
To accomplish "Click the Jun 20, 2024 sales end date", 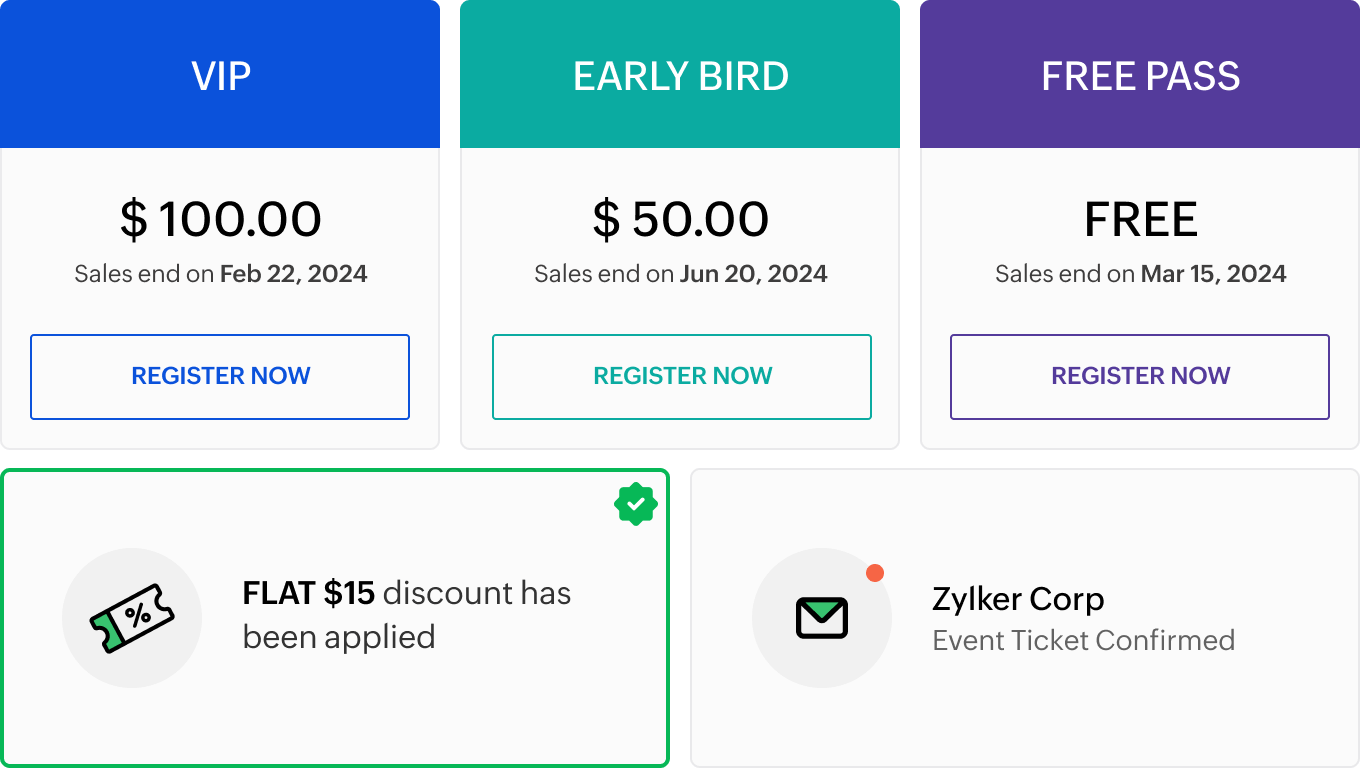I will point(754,274).
